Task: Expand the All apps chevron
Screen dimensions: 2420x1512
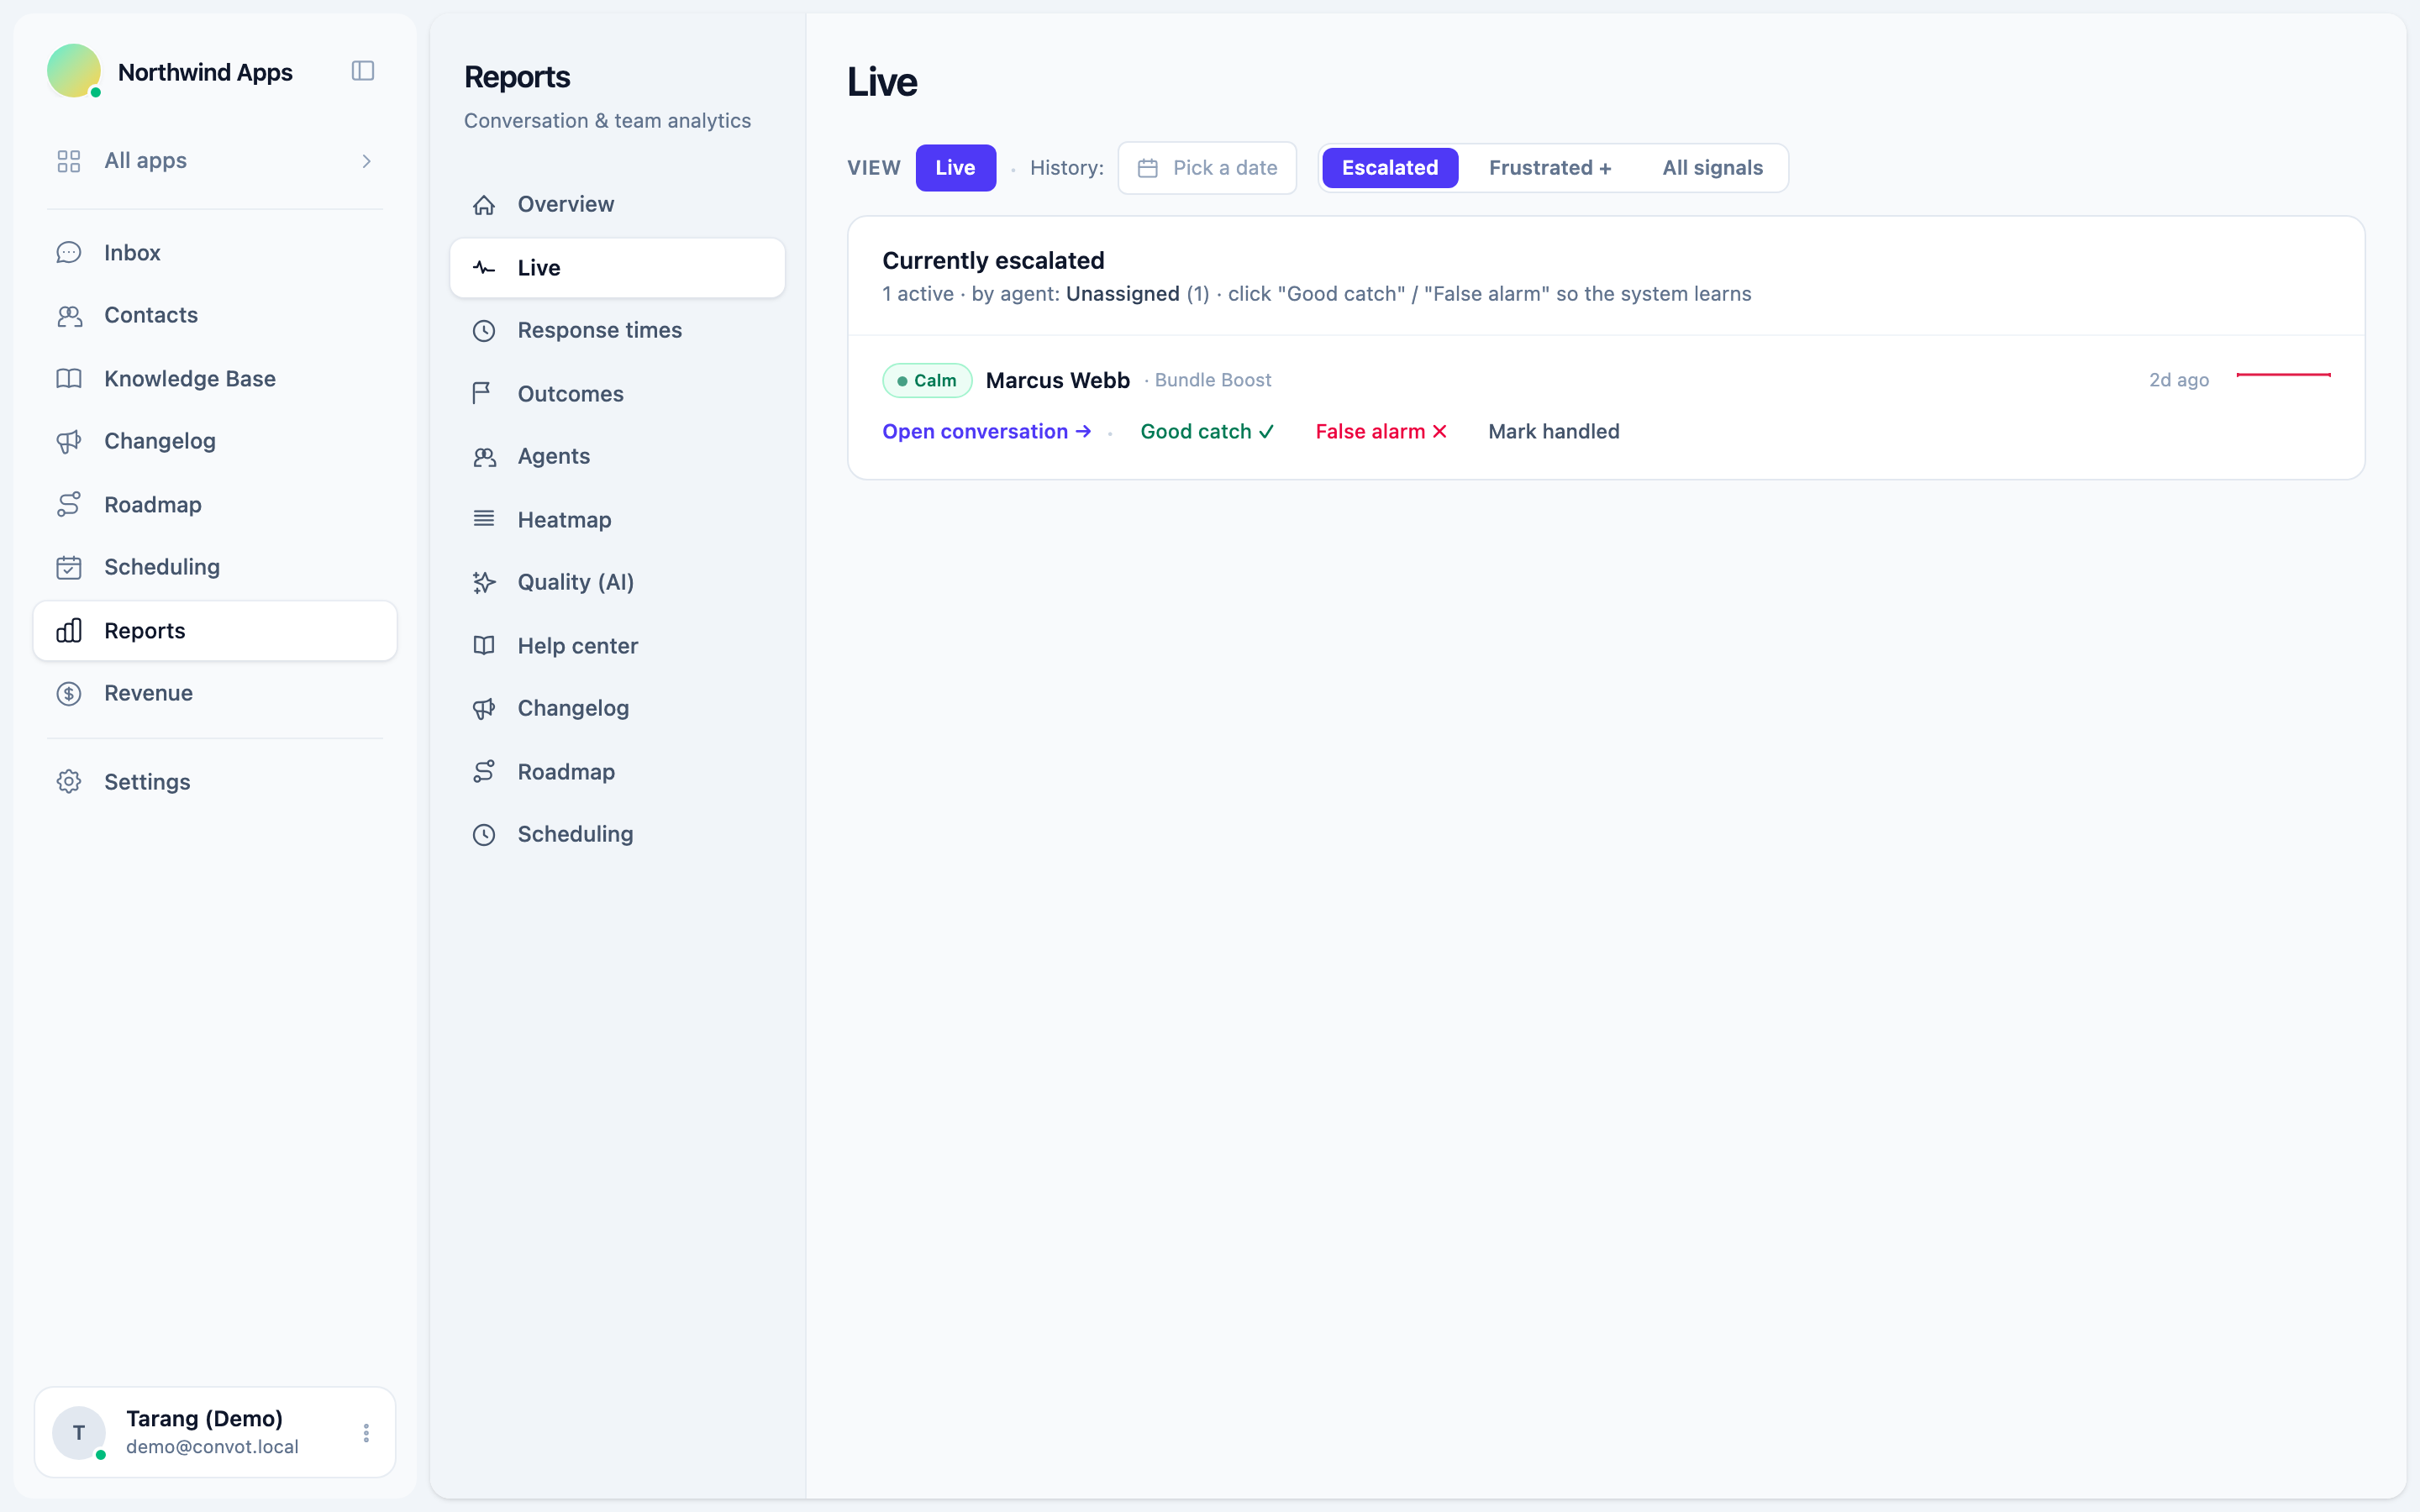Action: click(367, 161)
